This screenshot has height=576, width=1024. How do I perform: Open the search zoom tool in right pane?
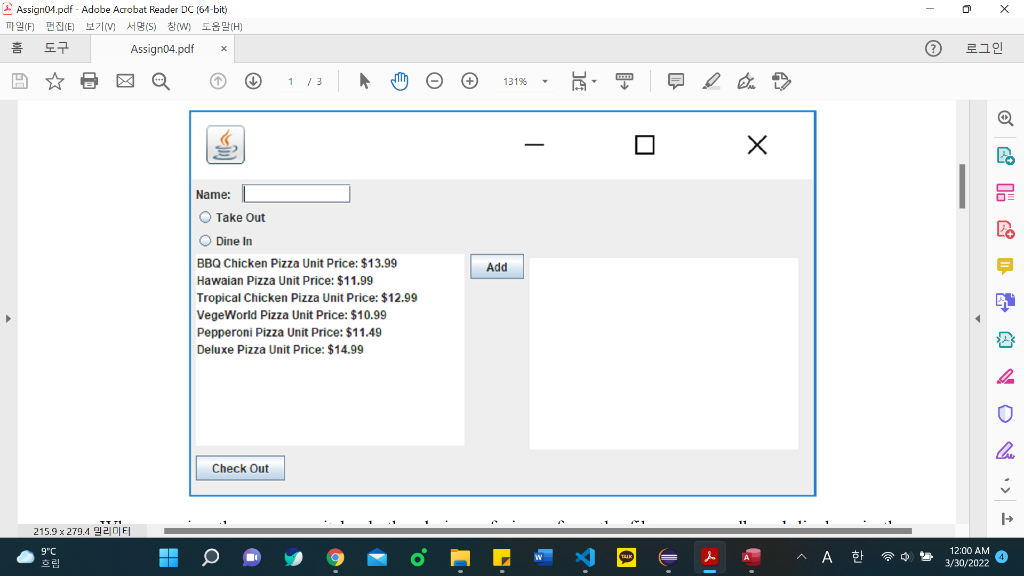[1005, 118]
